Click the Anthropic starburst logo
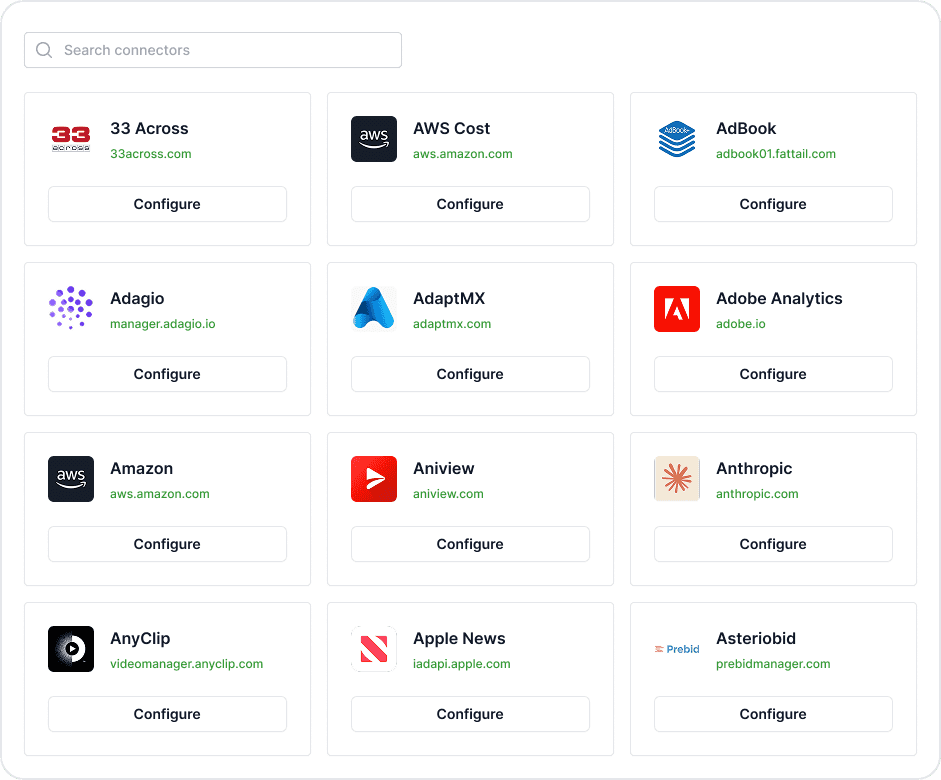Viewport: 941px width, 780px height. [677, 478]
